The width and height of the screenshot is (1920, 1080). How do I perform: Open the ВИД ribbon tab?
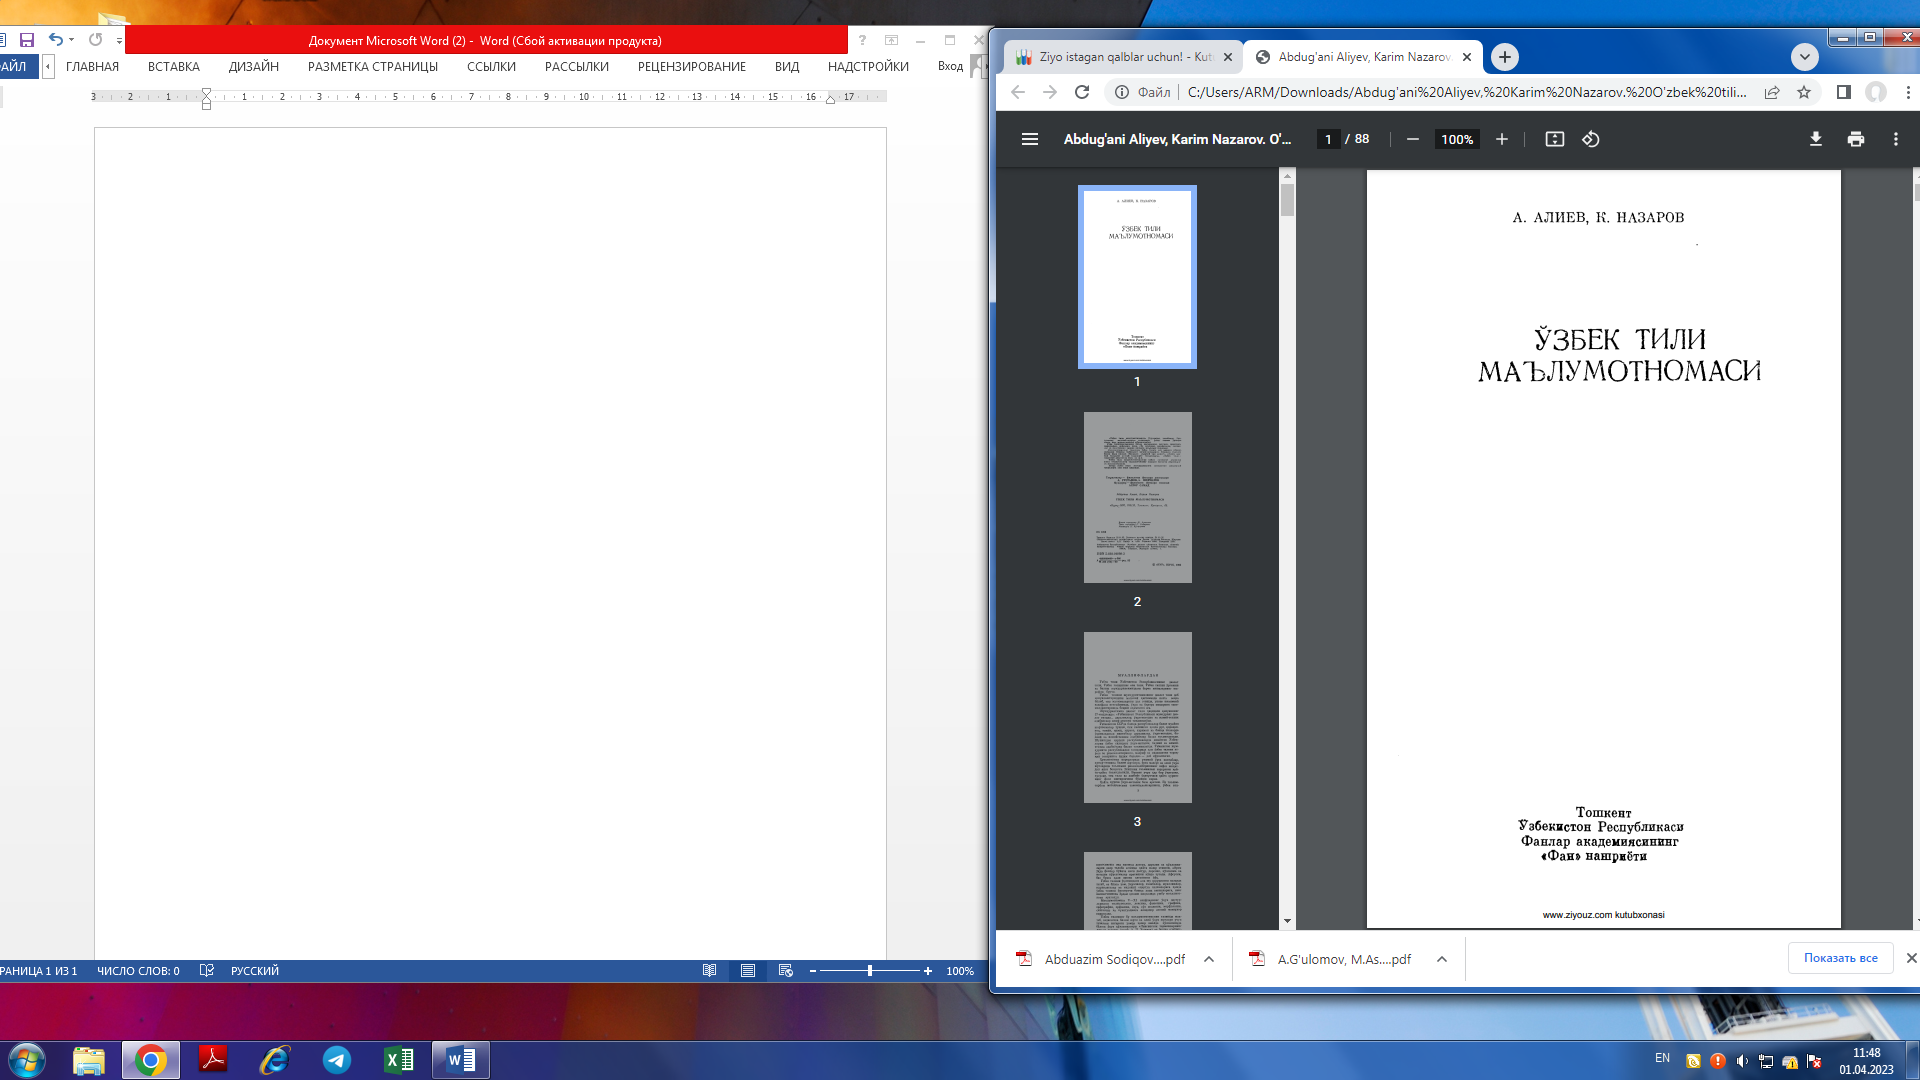click(x=787, y=67)
